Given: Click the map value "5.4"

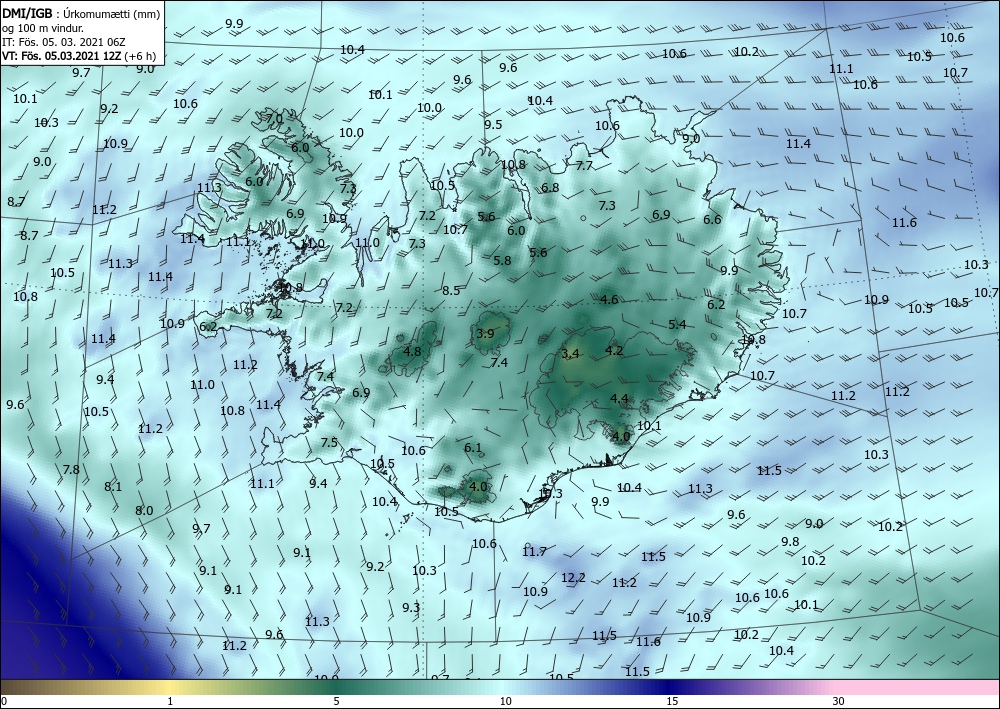Looking at the screenshot, I should coord(677,325).
